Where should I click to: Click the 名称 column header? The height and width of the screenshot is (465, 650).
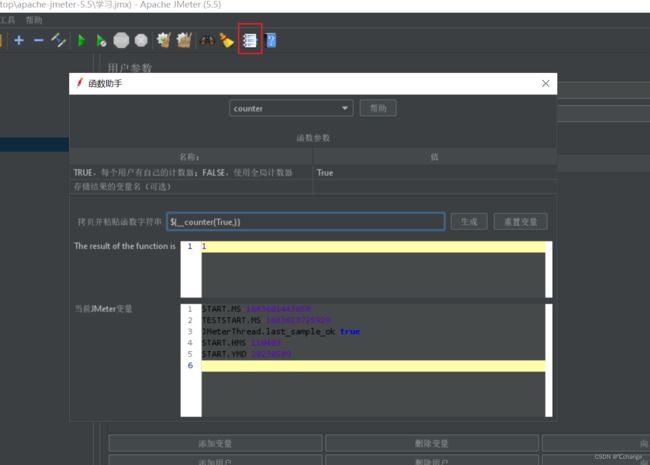click(x=191, y=157)
